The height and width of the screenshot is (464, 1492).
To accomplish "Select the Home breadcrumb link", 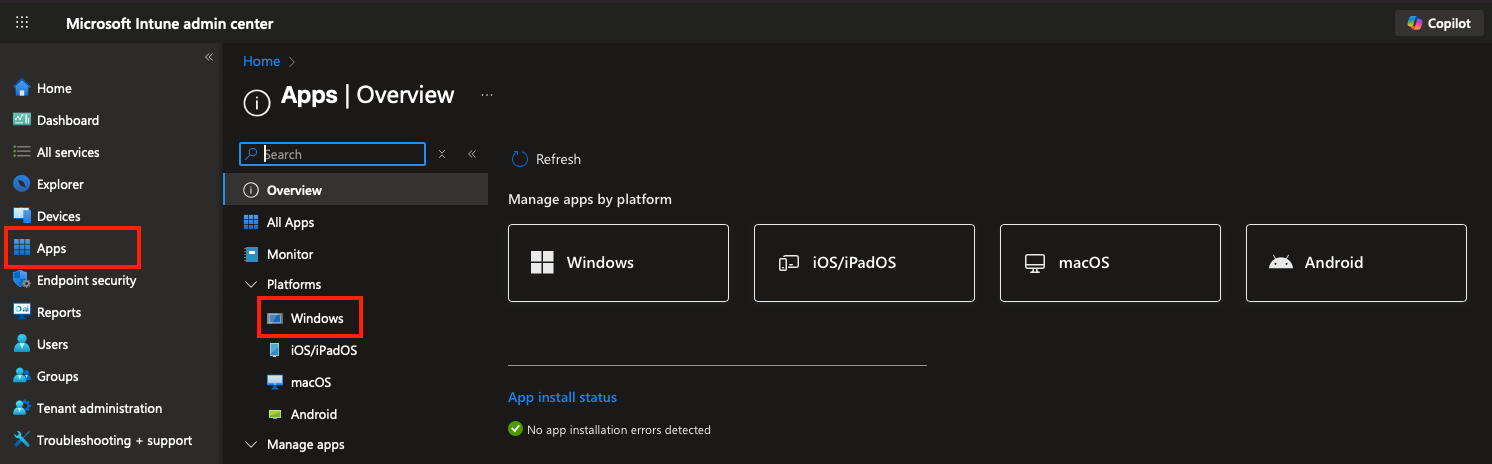I will pos(261,61).
